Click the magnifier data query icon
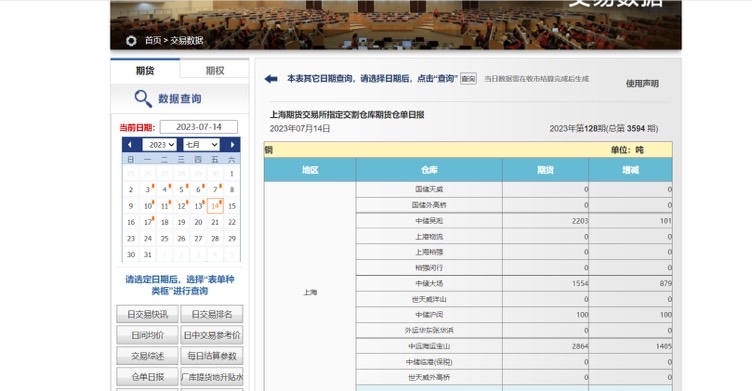 (x=143, y=99)
